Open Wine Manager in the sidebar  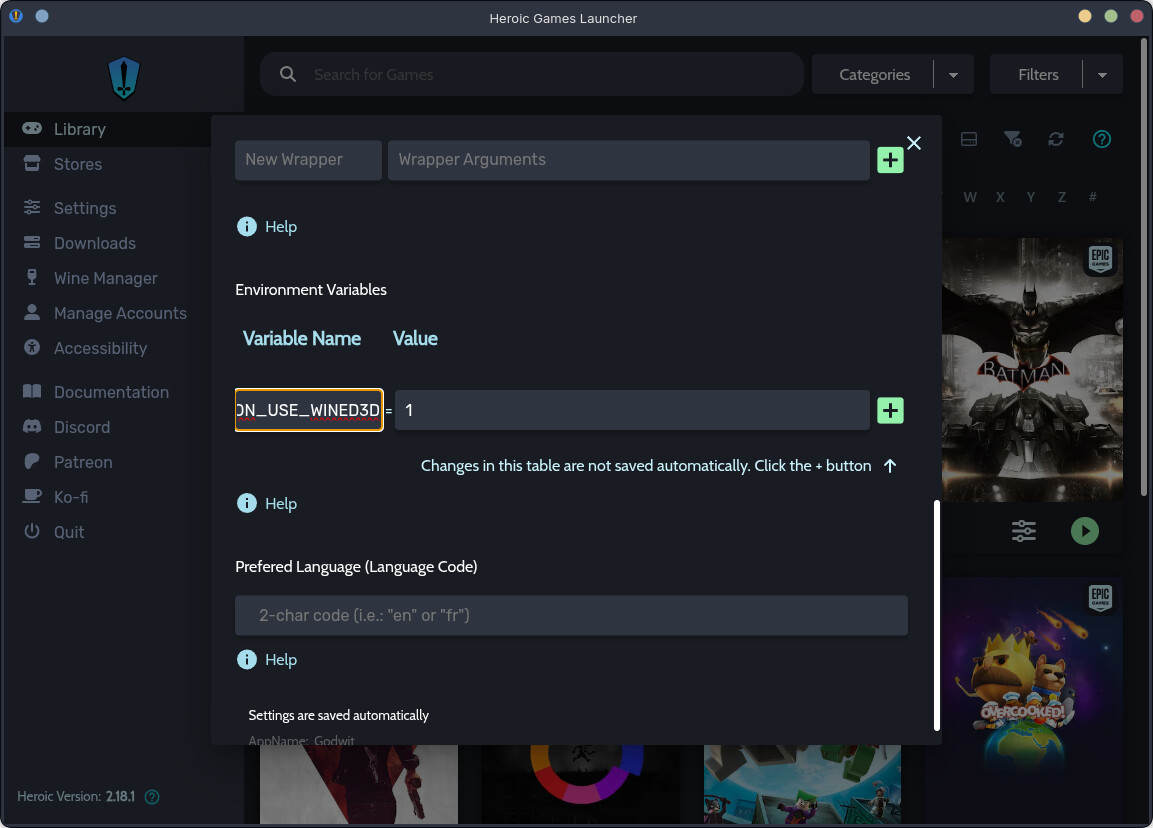pos(105,278)
